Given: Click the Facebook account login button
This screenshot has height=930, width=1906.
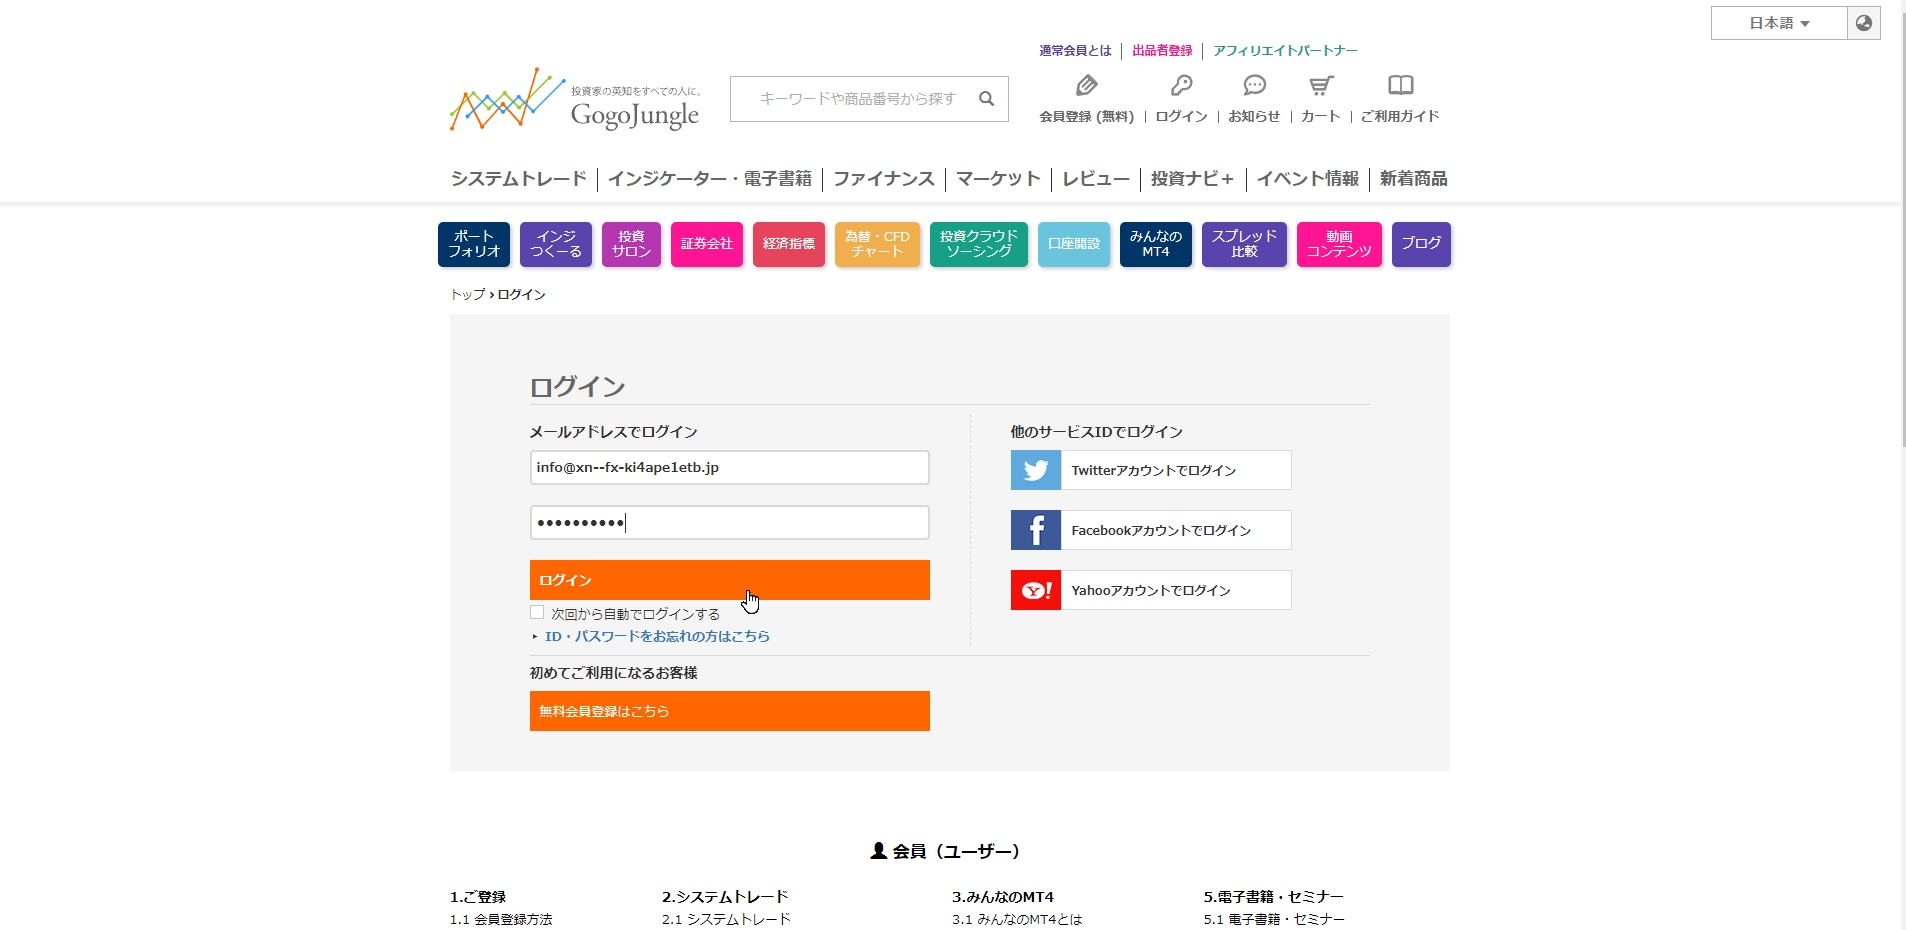Looking at the screenshot, I should [1151, 530].
